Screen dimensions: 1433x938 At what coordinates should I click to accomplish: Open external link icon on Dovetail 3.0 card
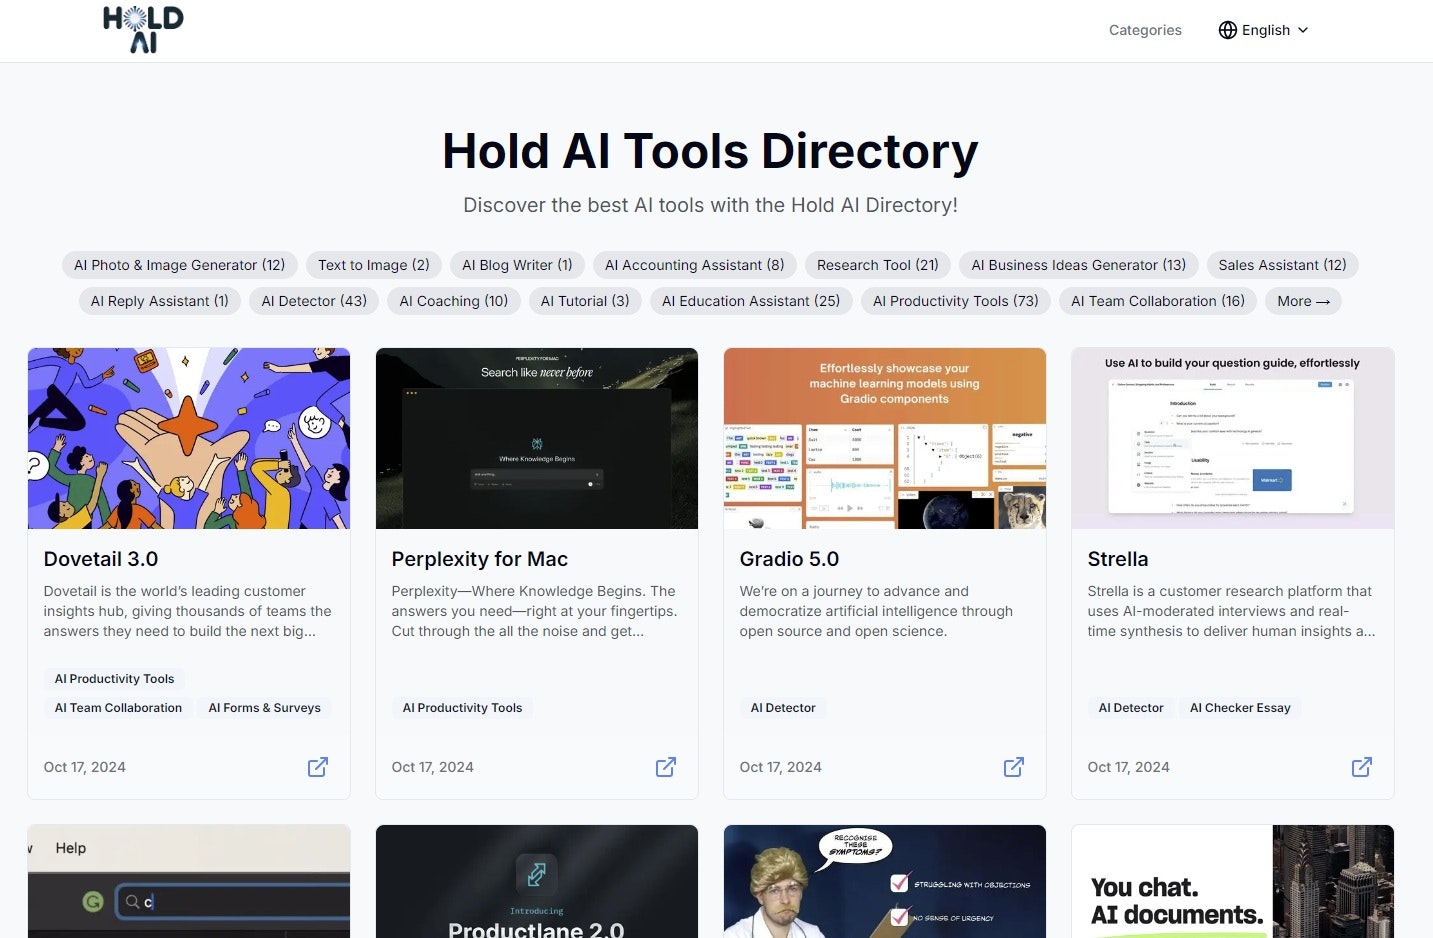(x=318, y=767)
